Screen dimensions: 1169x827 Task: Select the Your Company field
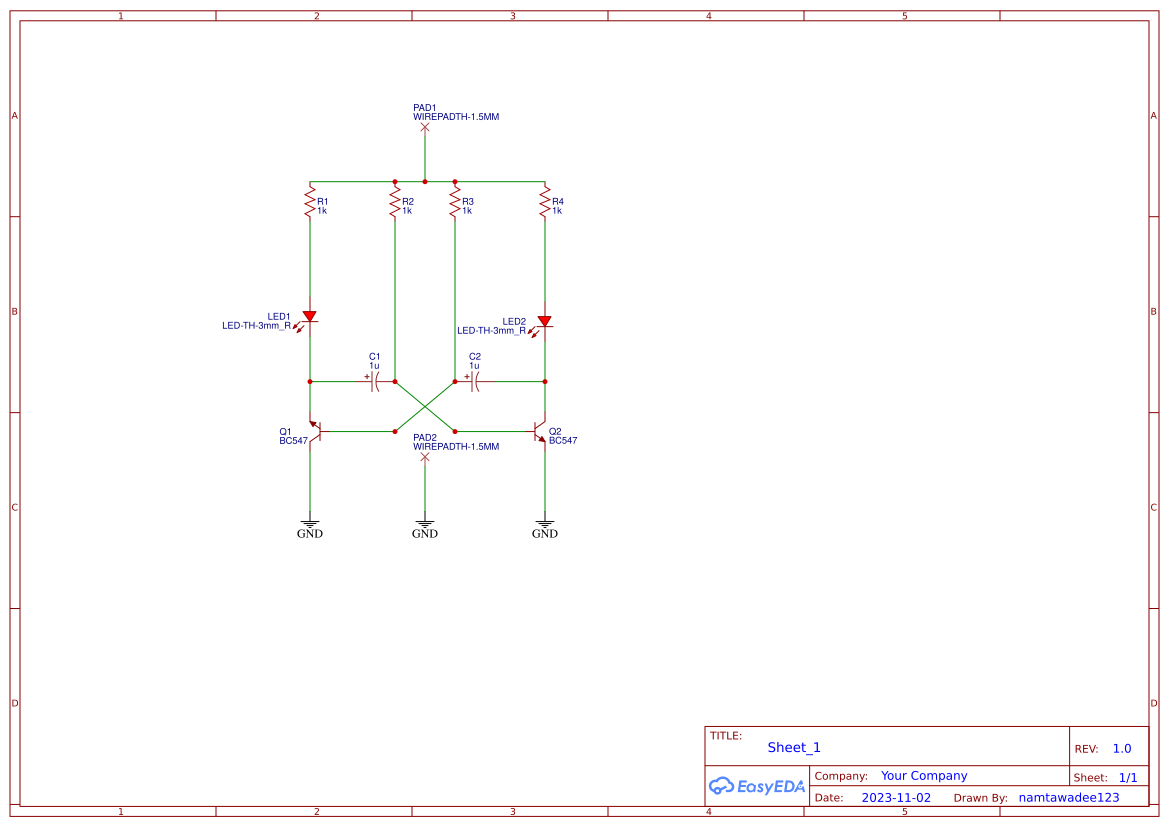point(922,775)
